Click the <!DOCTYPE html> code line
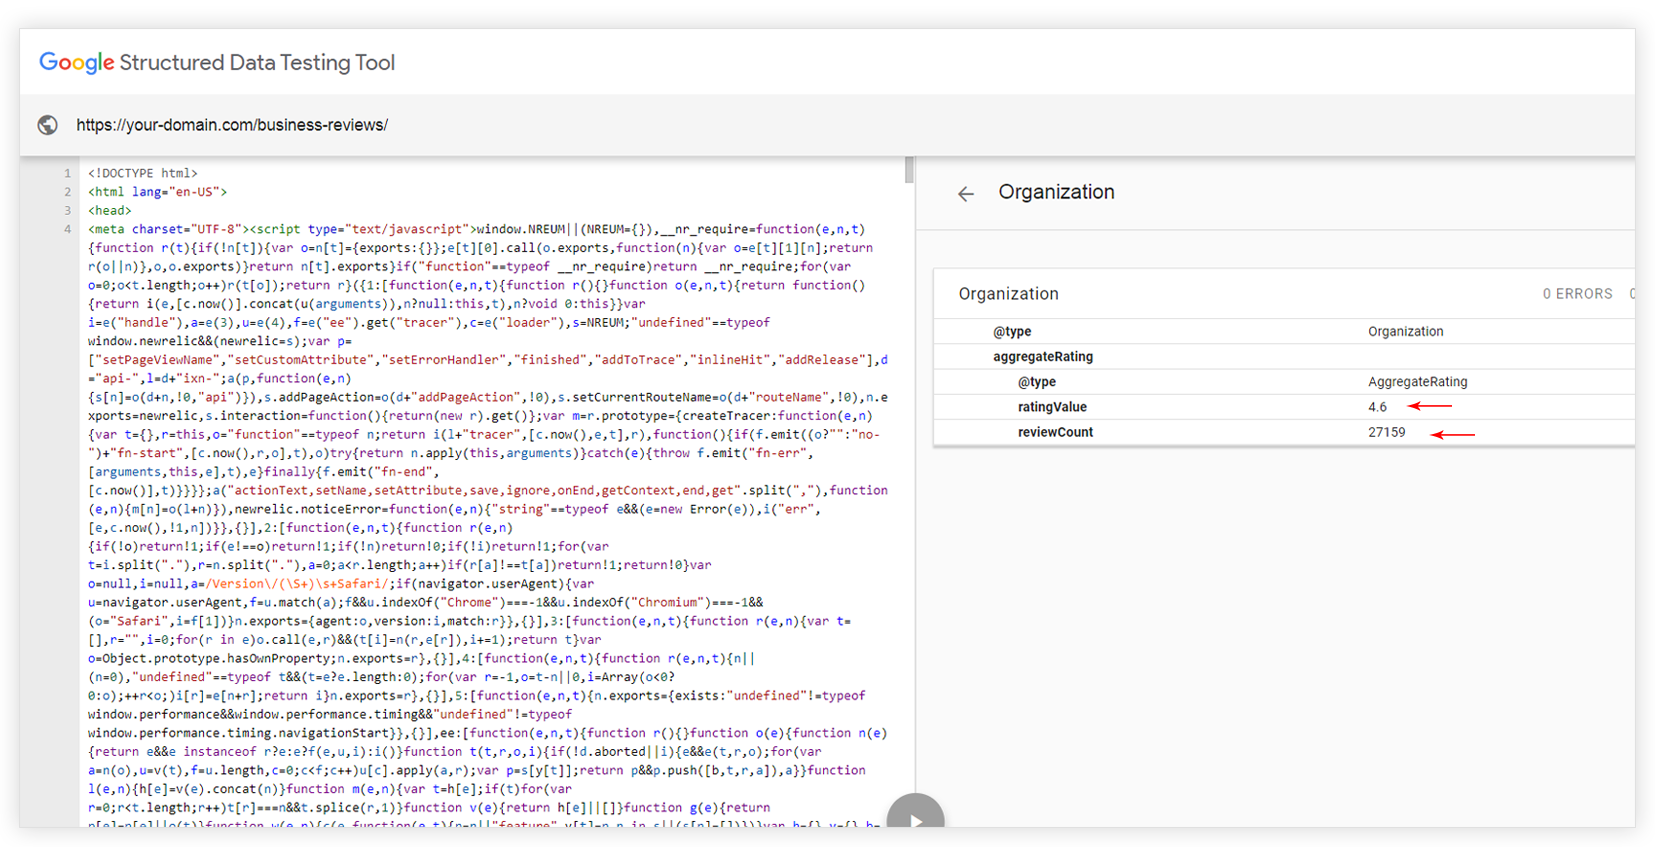The image size is (1655, 847). [x=143, y=174]
